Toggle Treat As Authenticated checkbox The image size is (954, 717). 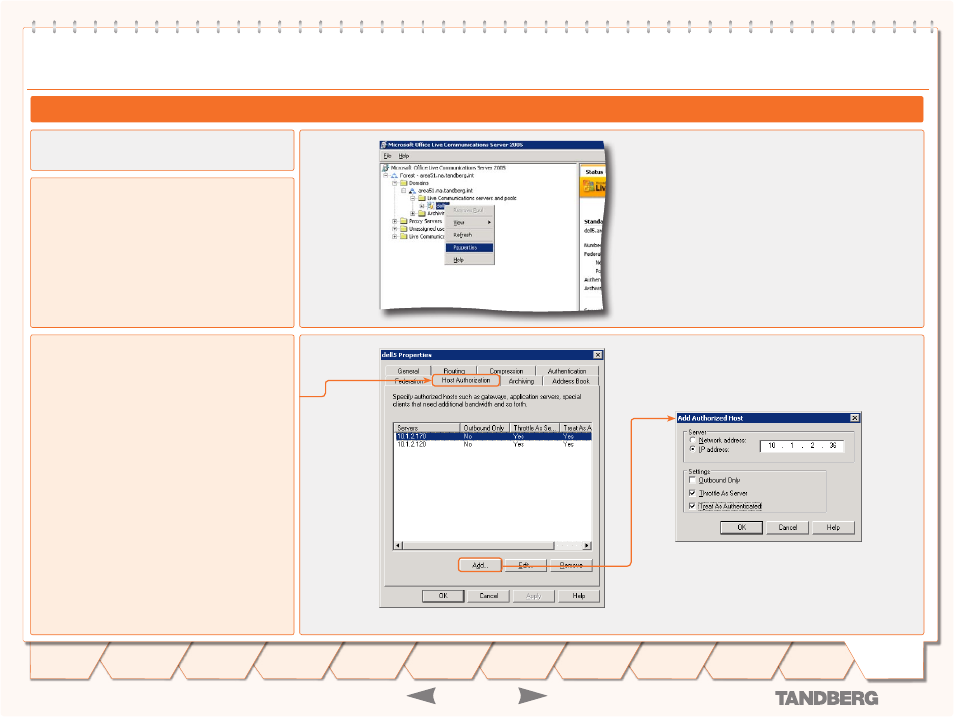coord(692,506)
